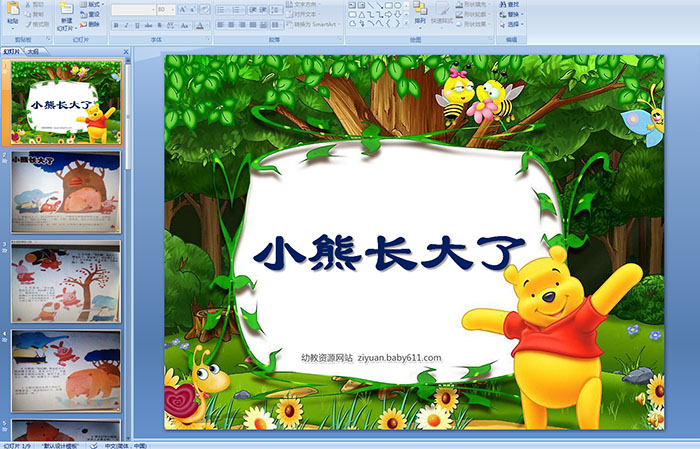
Task: Open the Font group dialog launcher
Action: click(208, 39)
